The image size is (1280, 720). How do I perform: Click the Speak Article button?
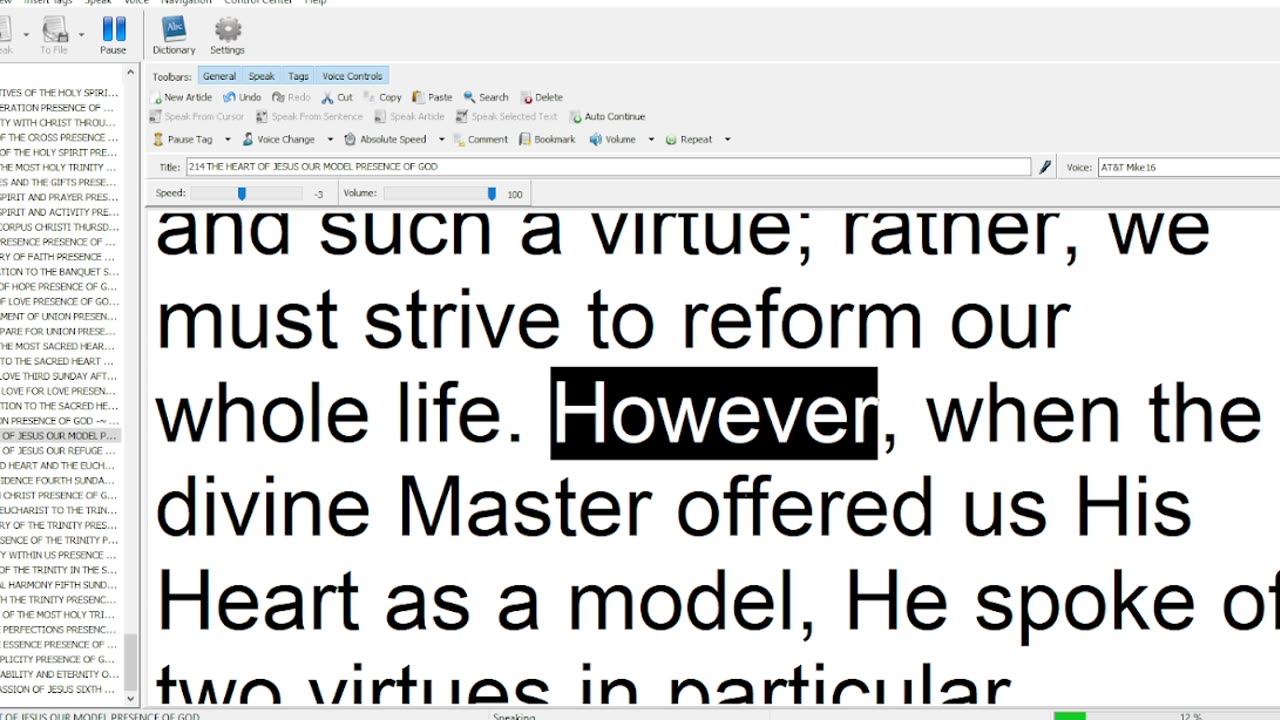410,117
